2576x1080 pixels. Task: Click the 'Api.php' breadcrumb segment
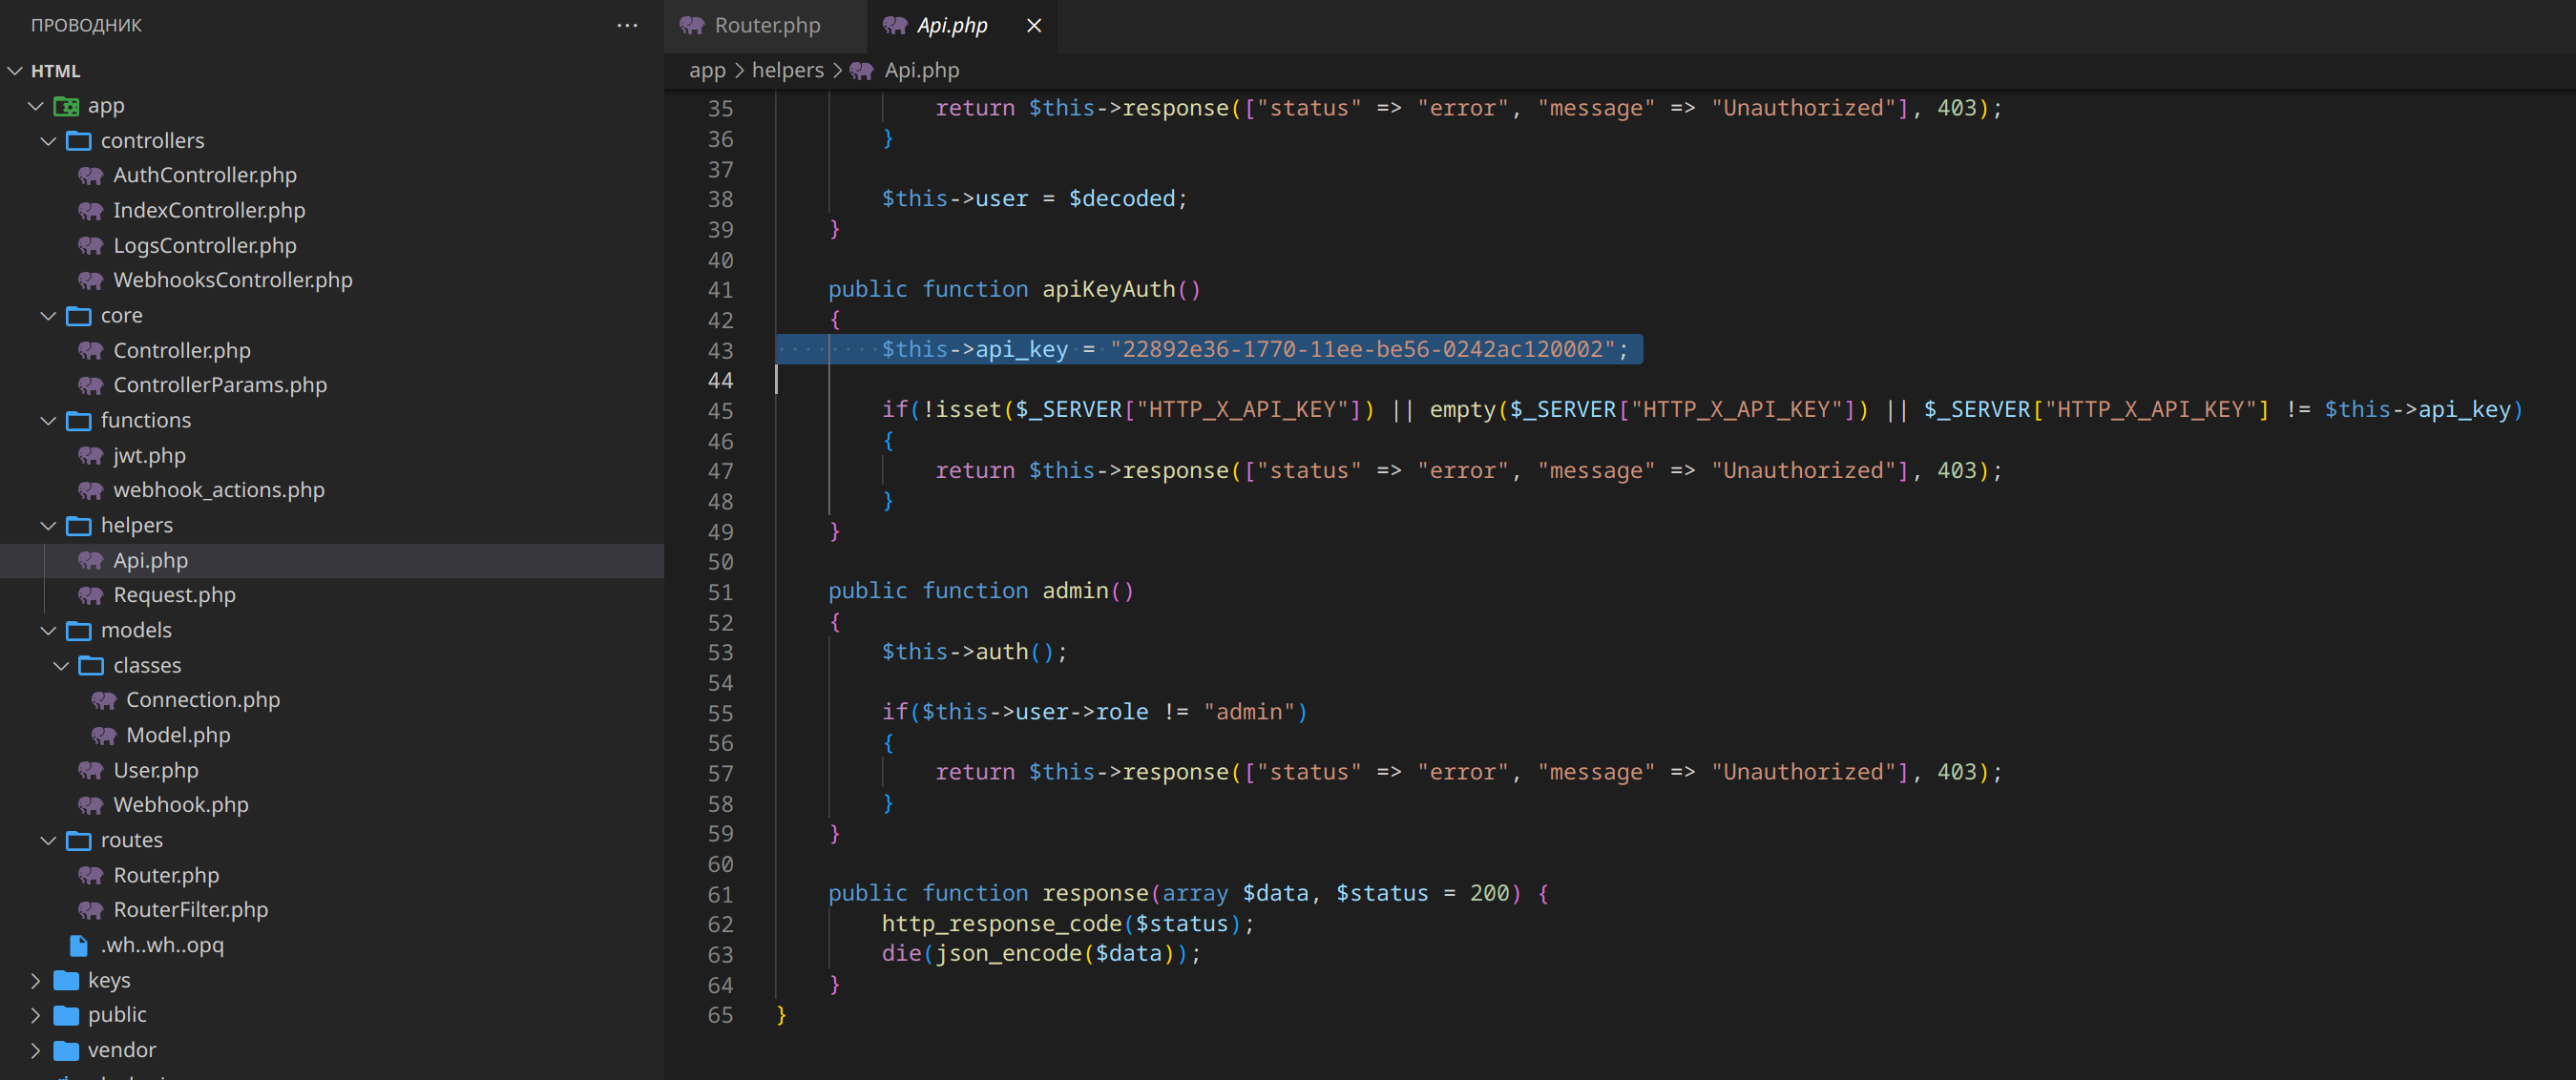[922, 70]
